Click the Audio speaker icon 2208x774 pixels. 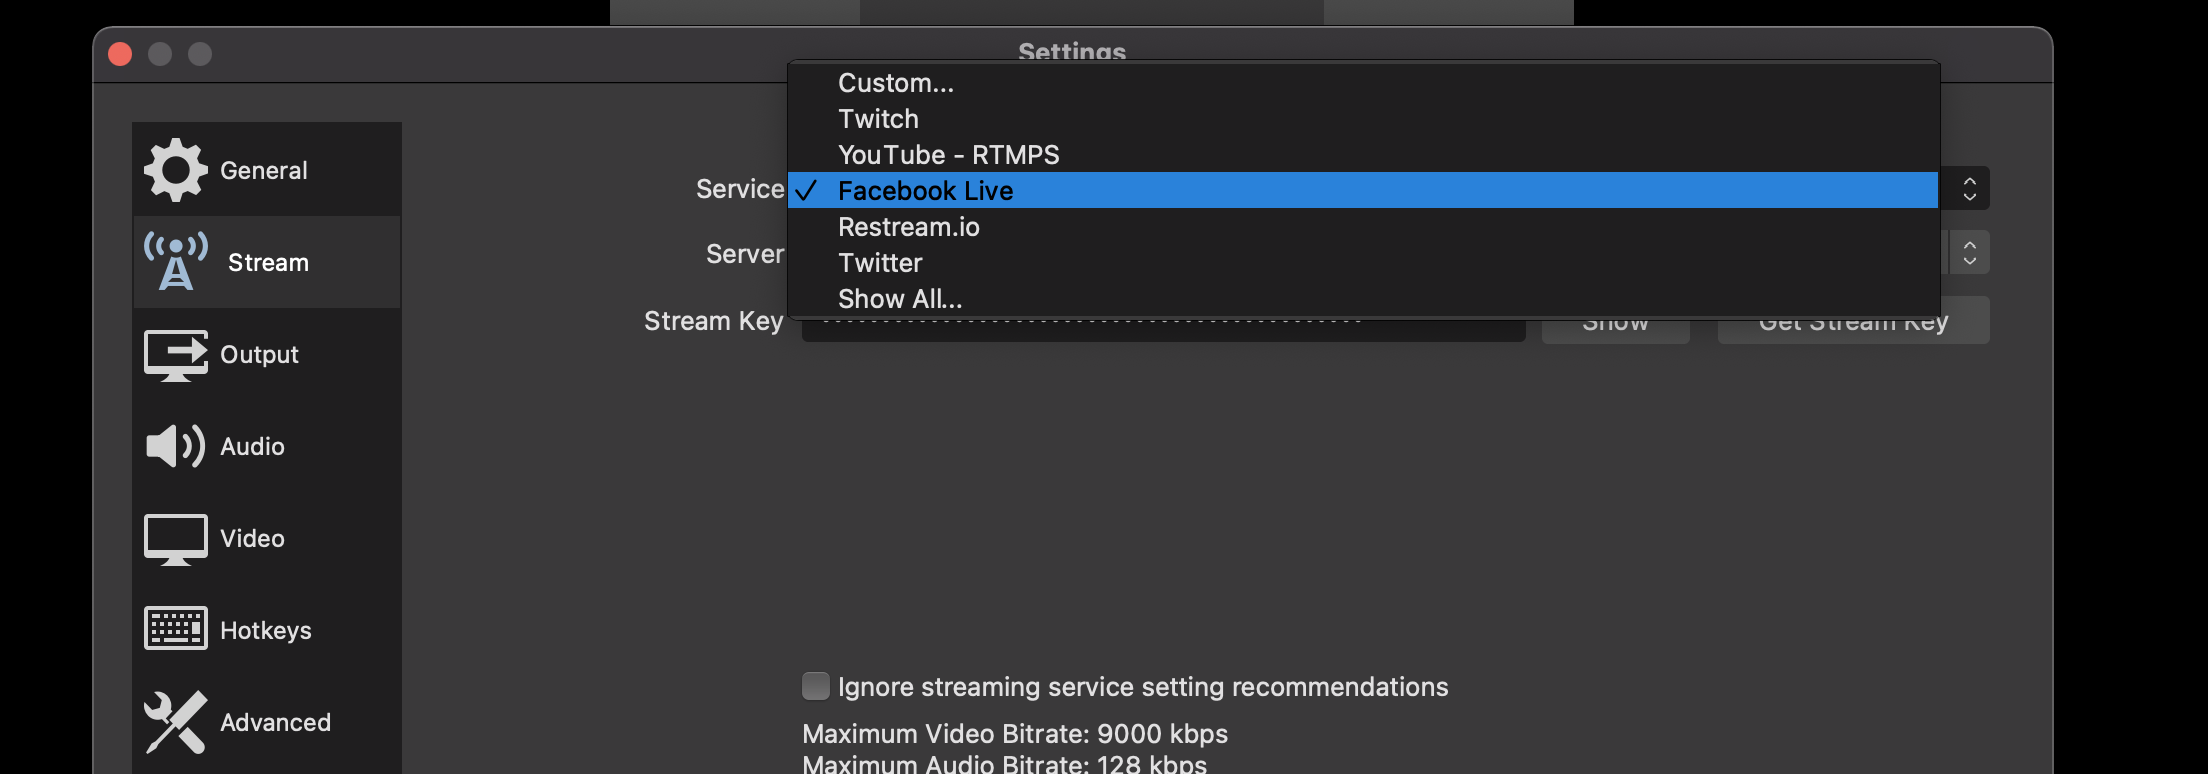176,446
